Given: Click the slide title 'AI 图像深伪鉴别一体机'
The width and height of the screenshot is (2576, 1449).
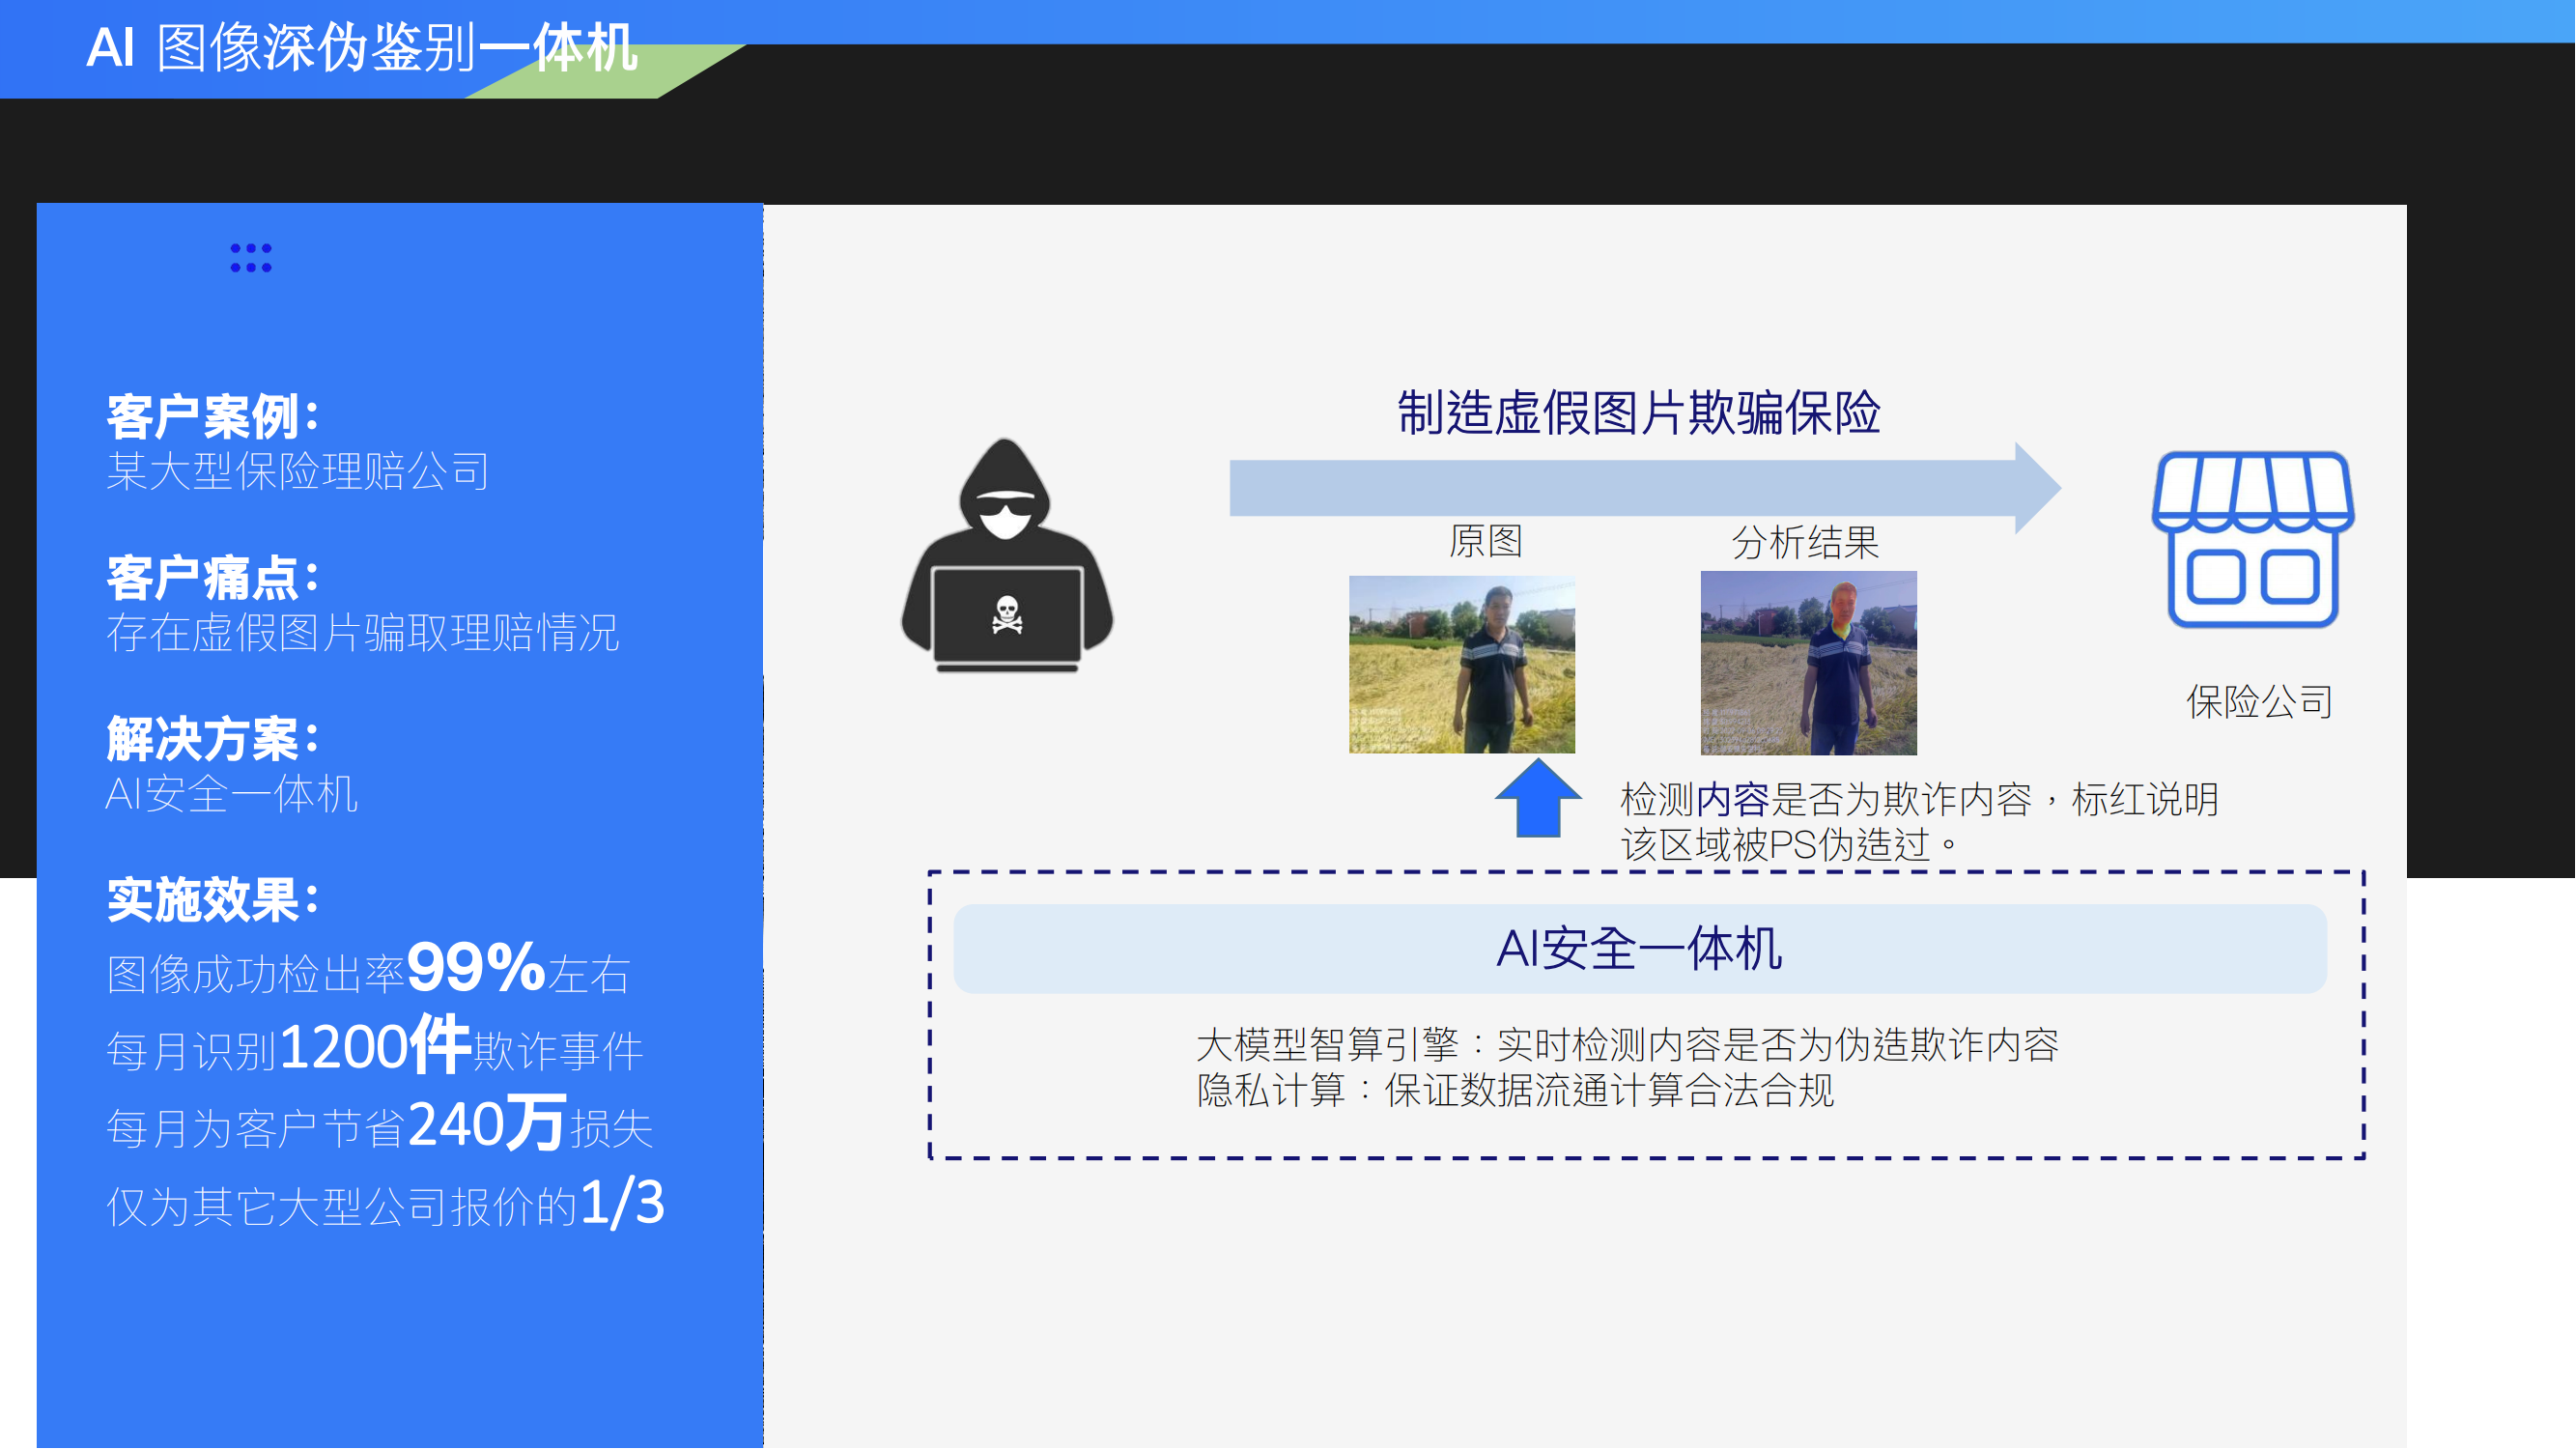Looking at the screenshot, I should 362,48.
